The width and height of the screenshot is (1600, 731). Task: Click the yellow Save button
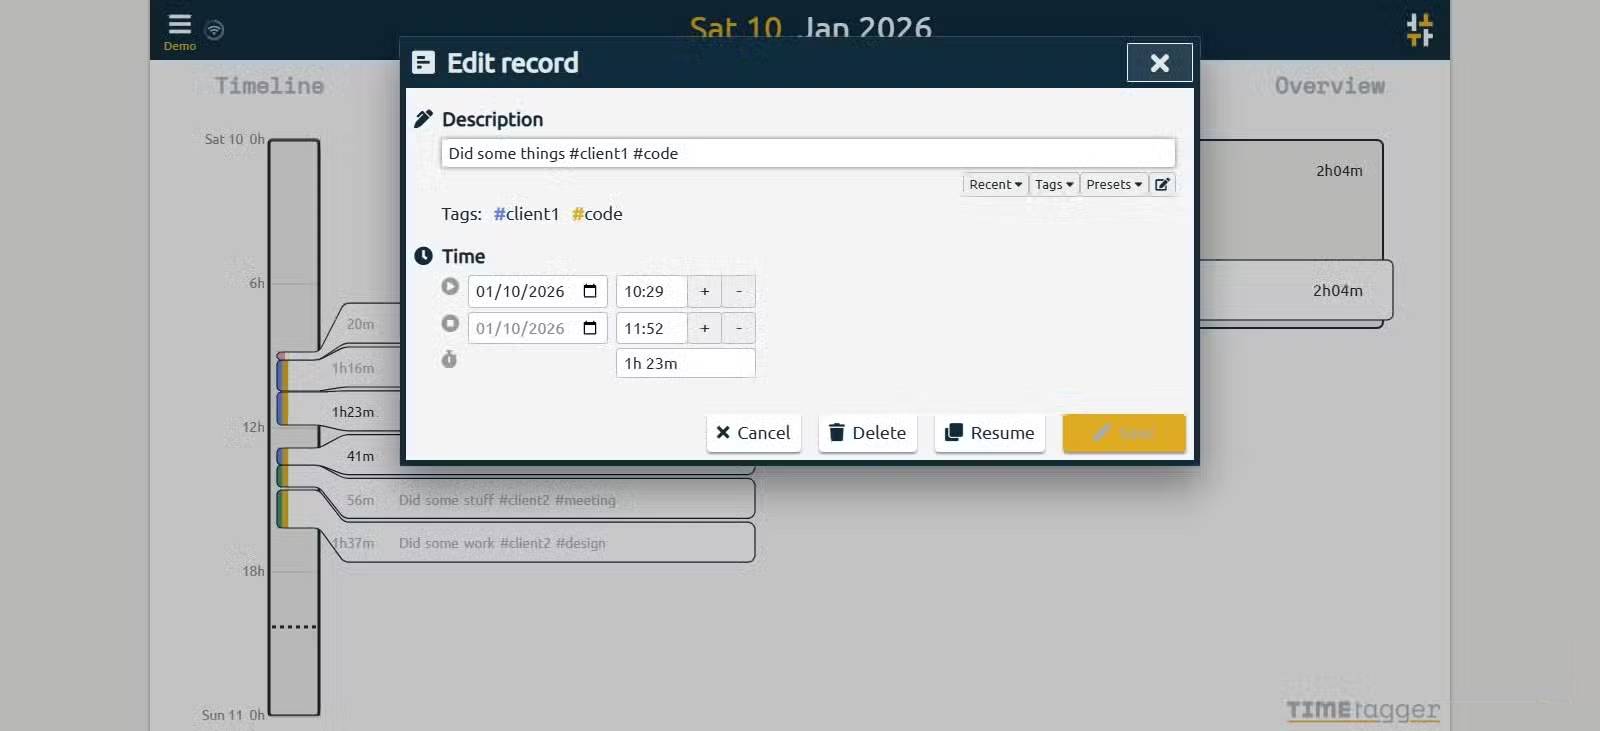click(x=1124, y=433)
